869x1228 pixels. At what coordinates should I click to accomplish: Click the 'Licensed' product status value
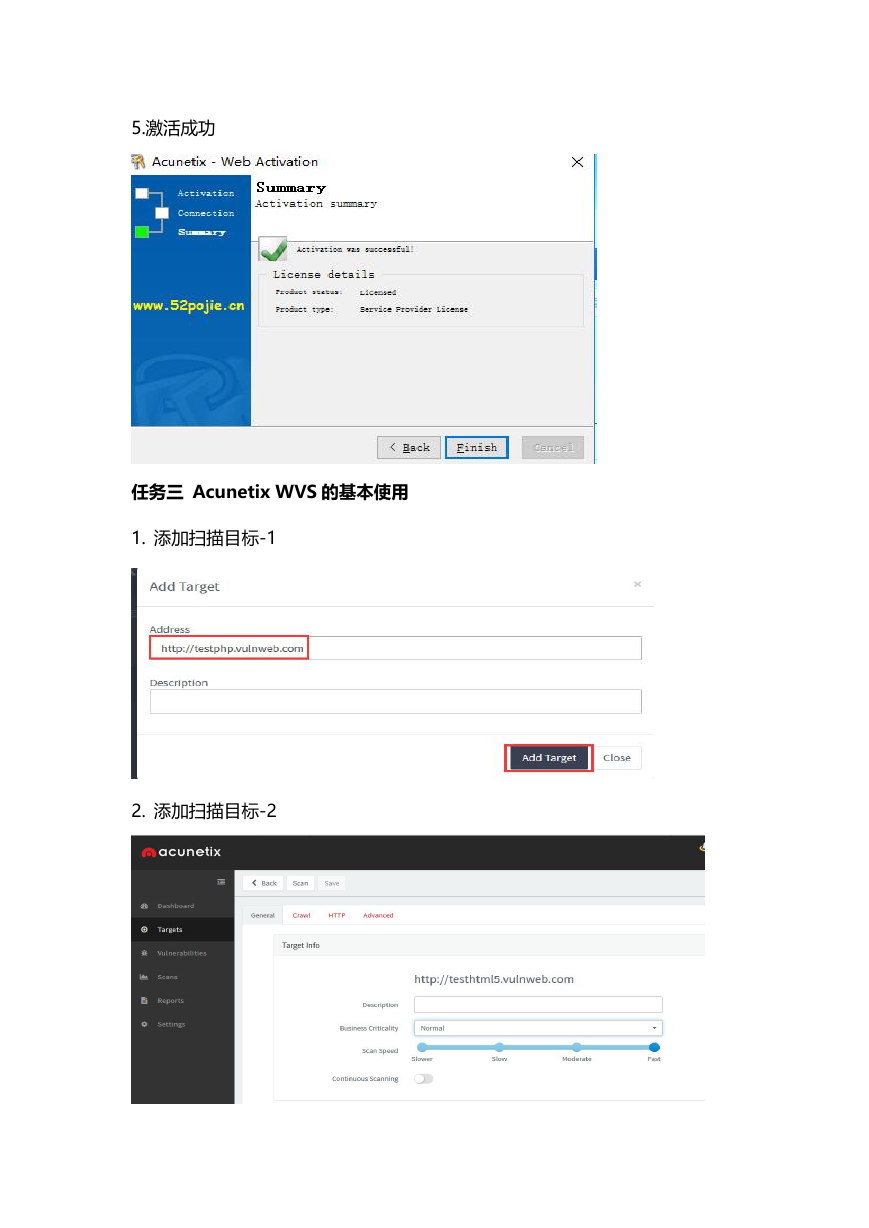tap(378, 293)
